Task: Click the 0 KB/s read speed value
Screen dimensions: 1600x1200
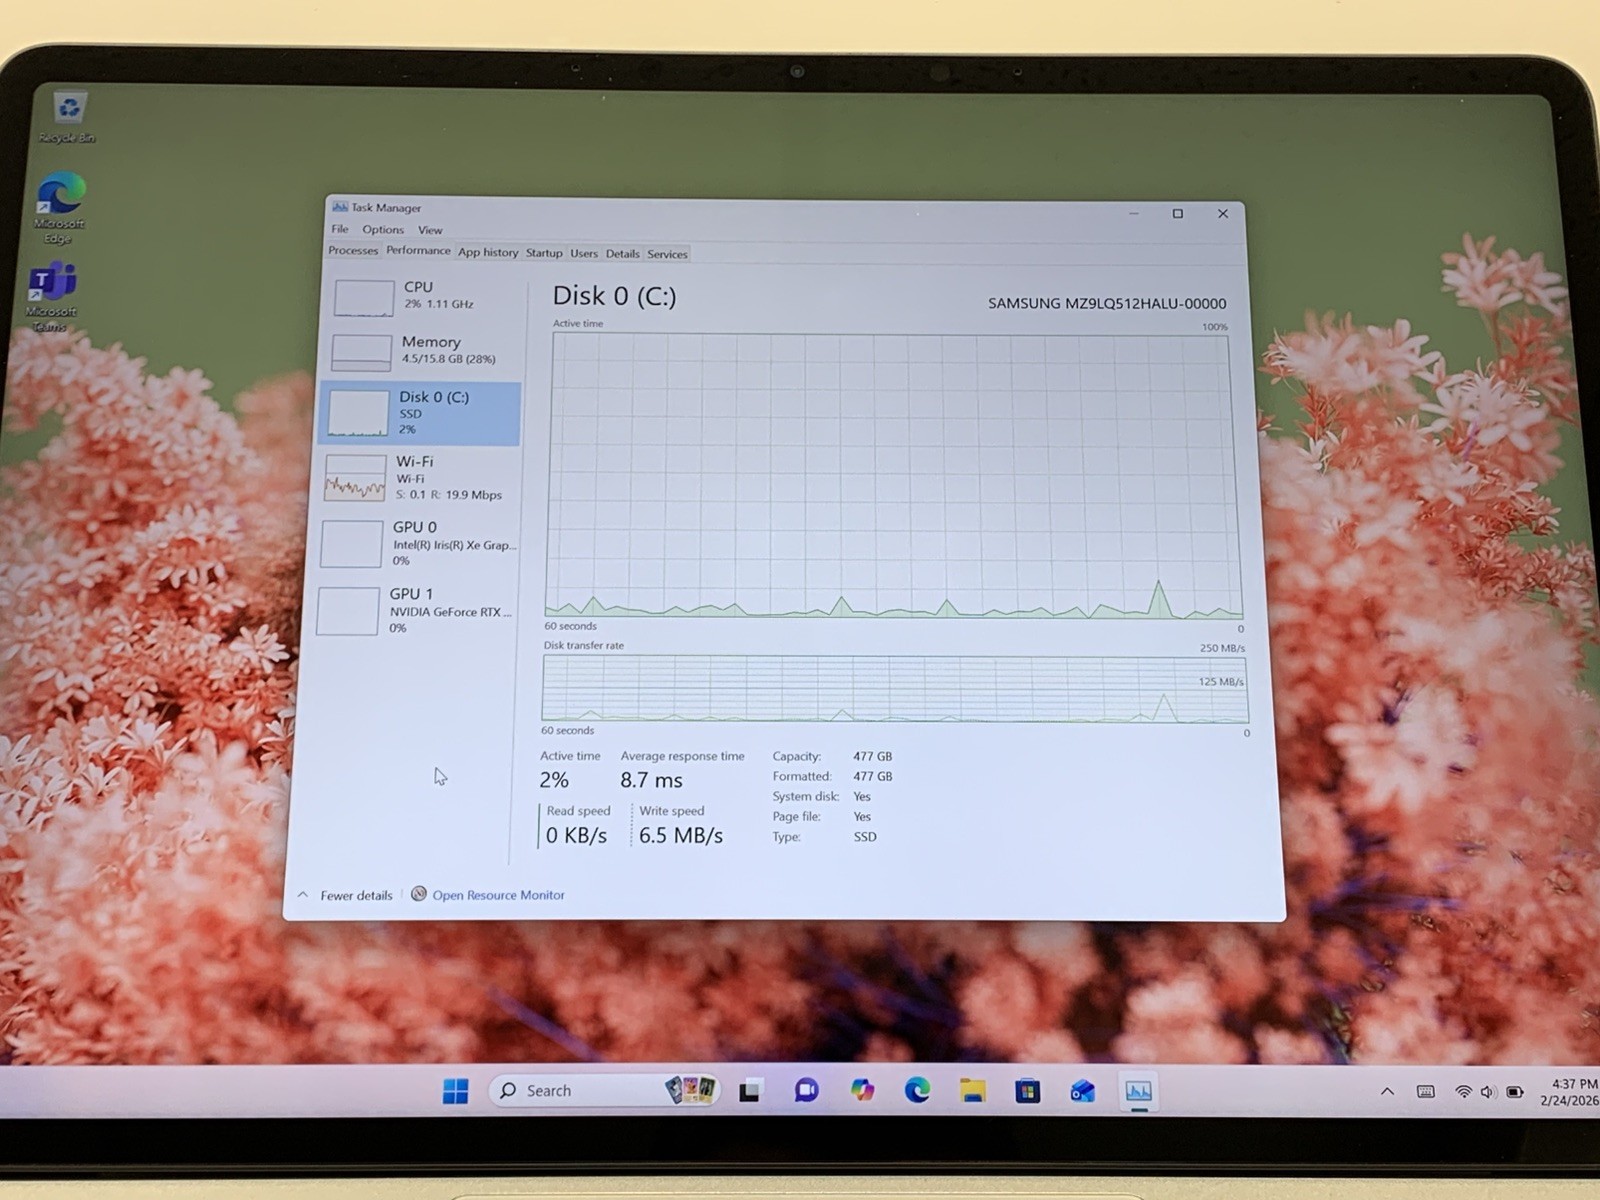Action: tap(576, 835)
